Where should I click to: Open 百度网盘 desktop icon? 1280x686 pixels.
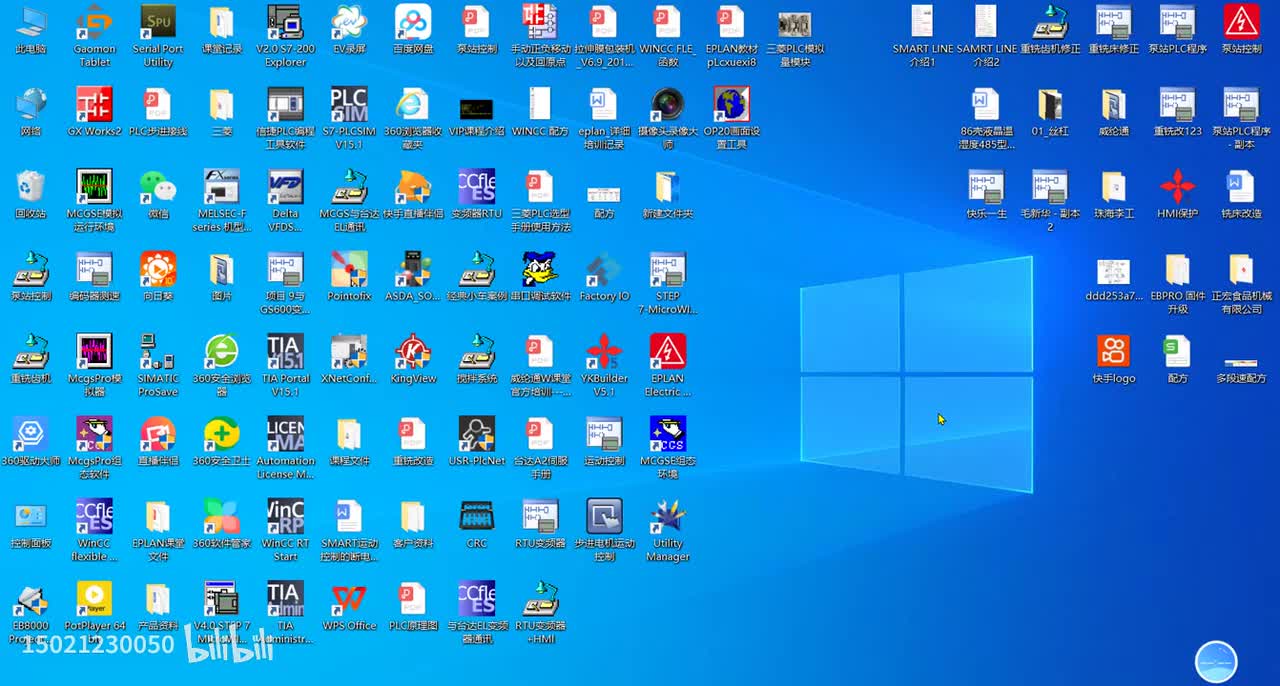413,23
